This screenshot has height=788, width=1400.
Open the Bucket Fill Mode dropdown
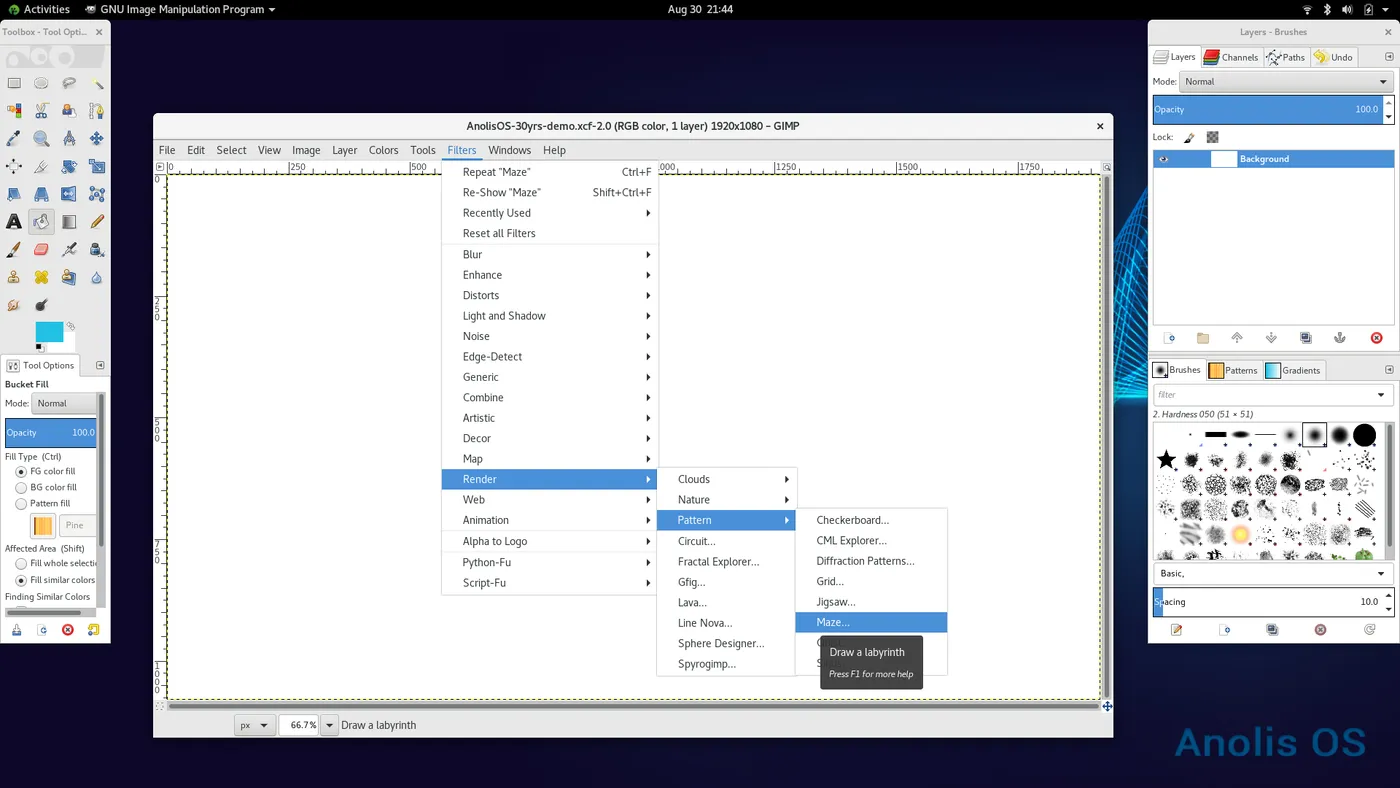(64, 403)
